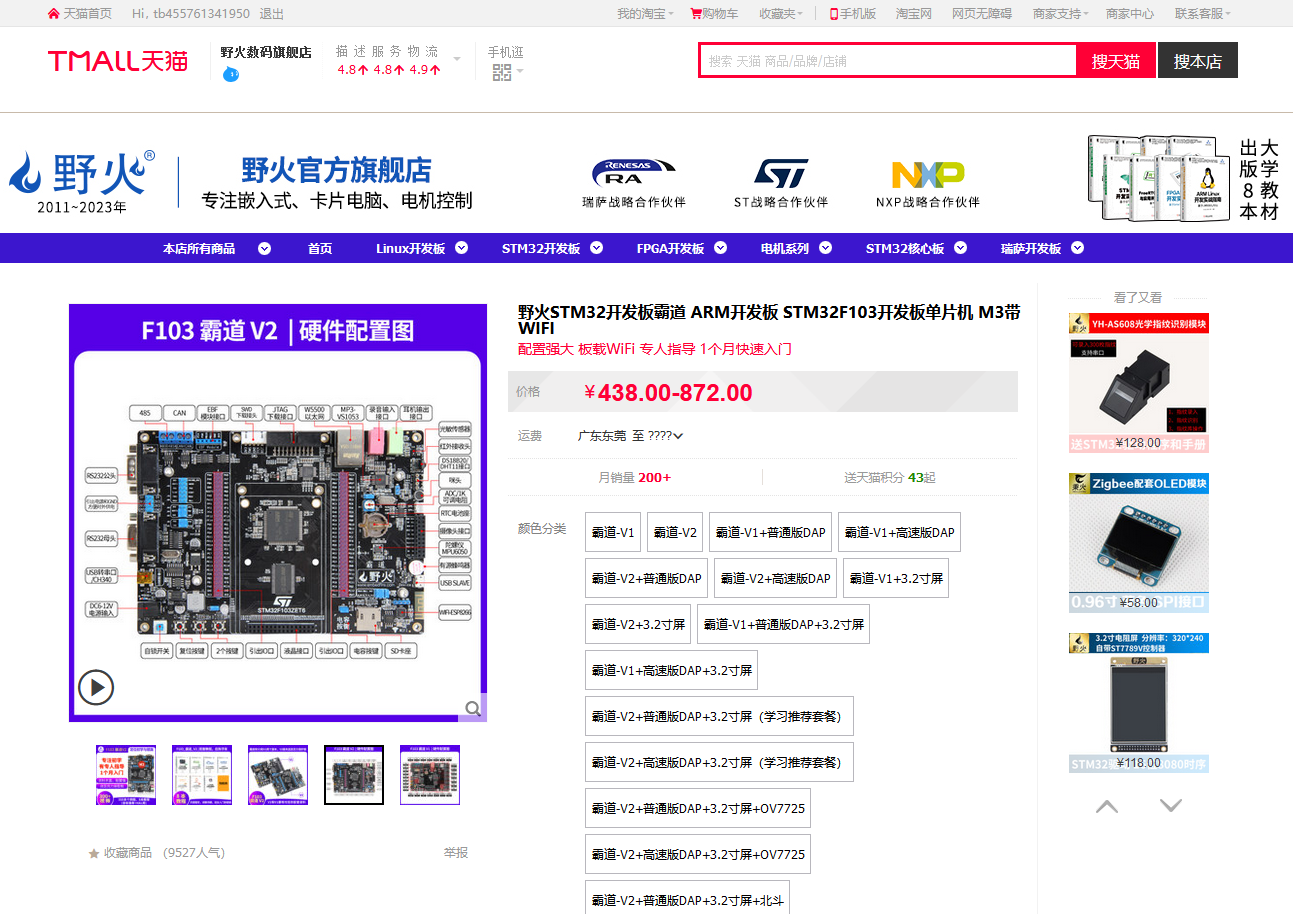This screenshot has height=914, width=1293.
Task: Select the first product thumbnail
Action: 126,774
